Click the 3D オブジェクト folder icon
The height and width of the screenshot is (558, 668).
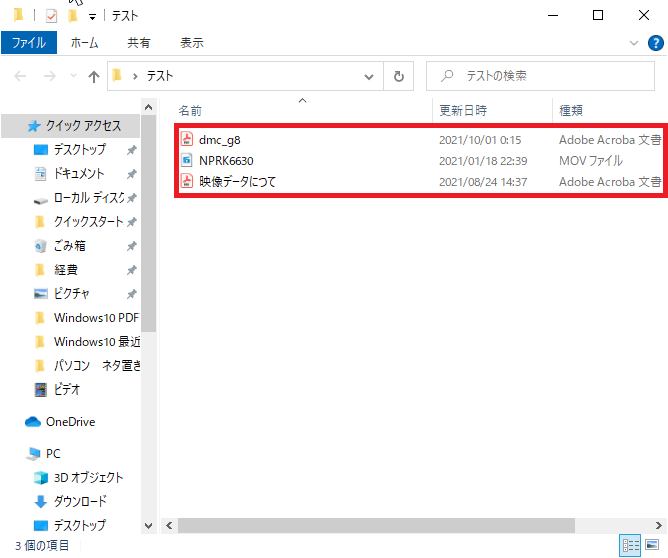(x=41, y=478)
